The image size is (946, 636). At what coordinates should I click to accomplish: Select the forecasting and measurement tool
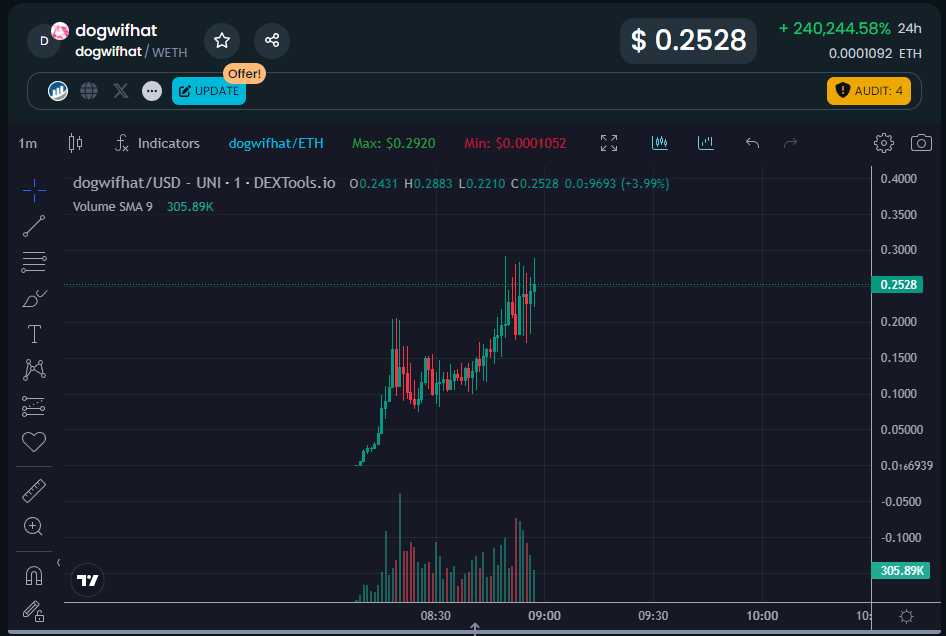(34, 406)
